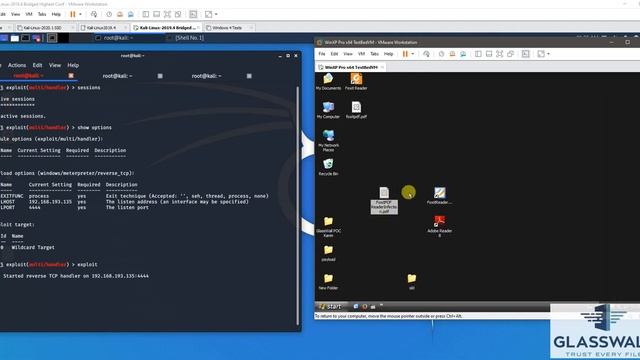The image size is (640, 360).
Task: Open the View menu in the Kali terminal
Action: coord(55,65)
